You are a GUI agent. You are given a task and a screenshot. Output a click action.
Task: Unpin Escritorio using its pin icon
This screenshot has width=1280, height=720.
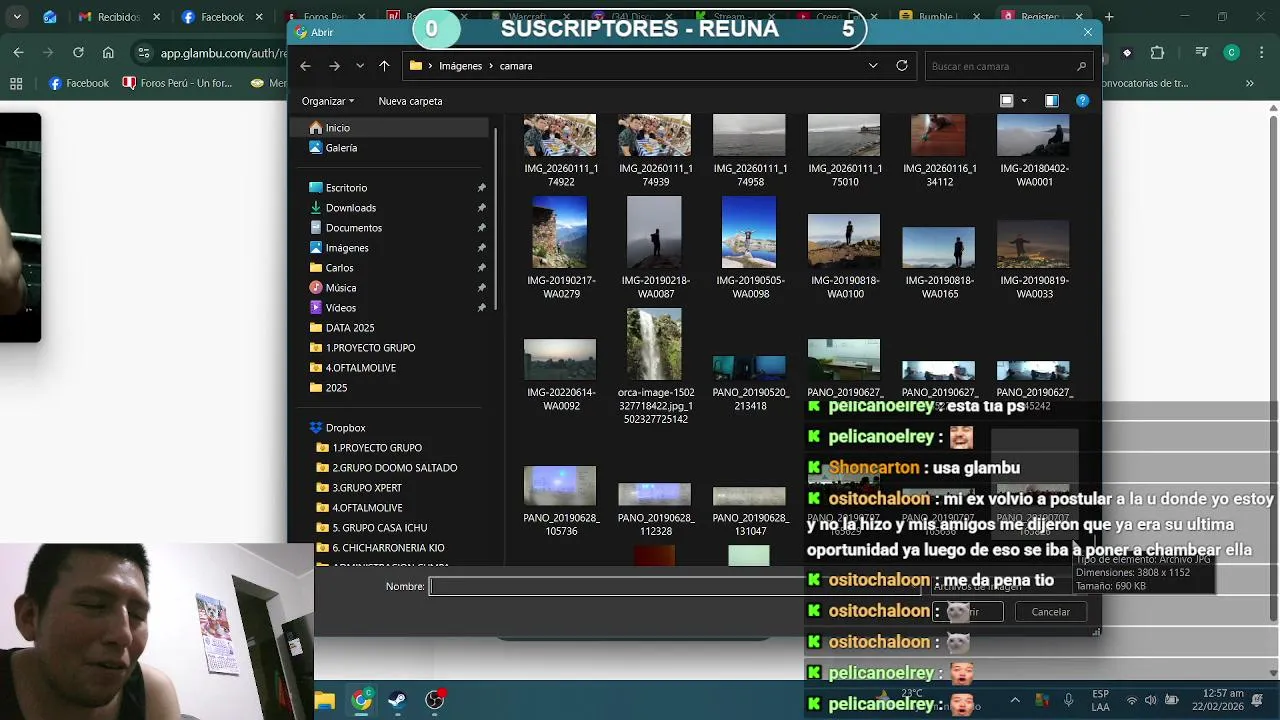pyautogui.click(x=481, y=188)
